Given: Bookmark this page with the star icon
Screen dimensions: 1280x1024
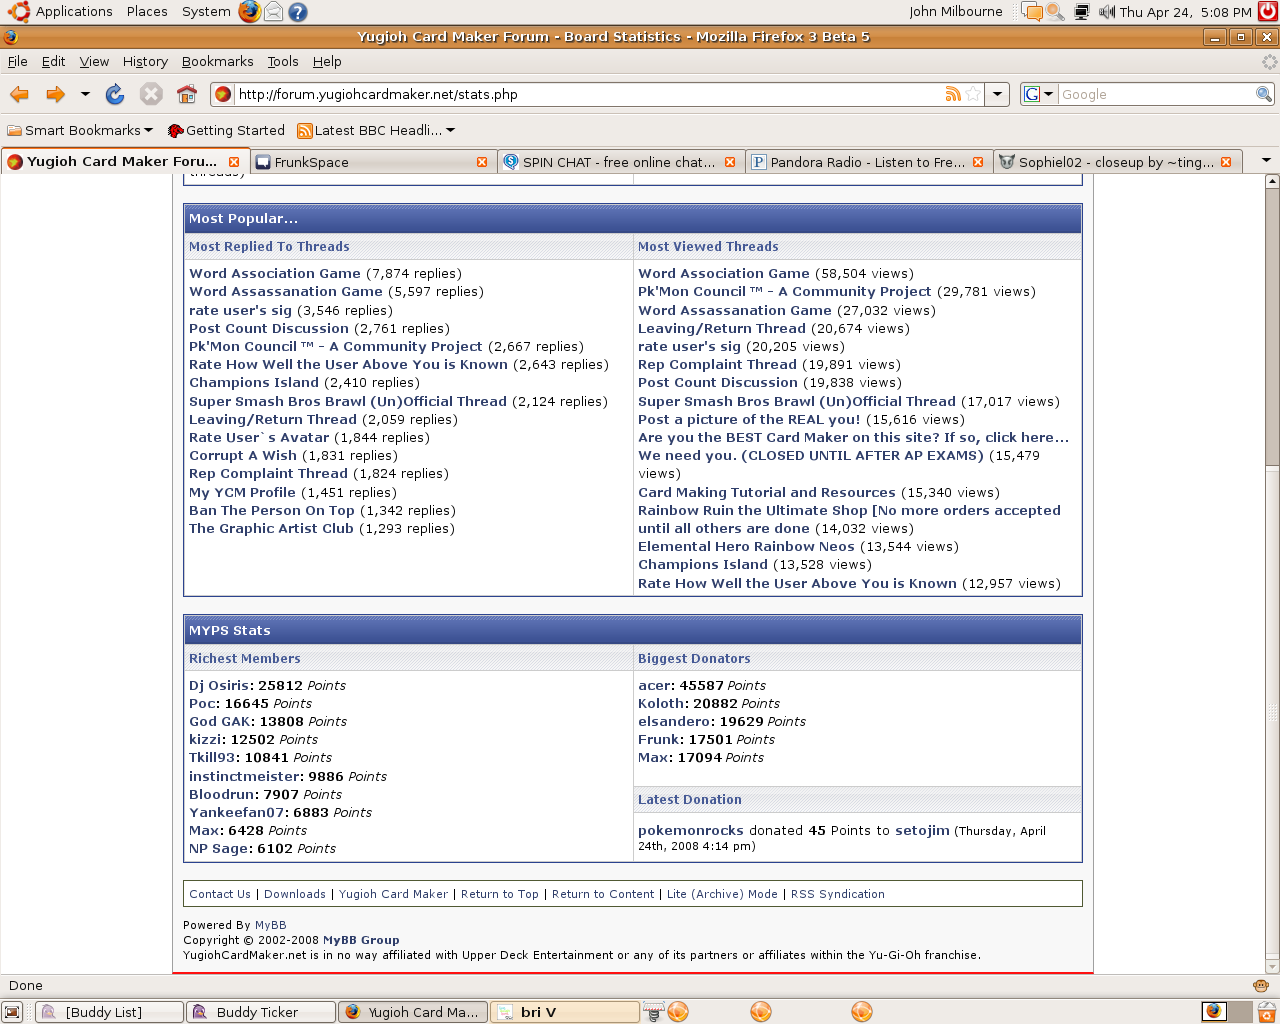Looking at the screenshot, I should 973,94.
